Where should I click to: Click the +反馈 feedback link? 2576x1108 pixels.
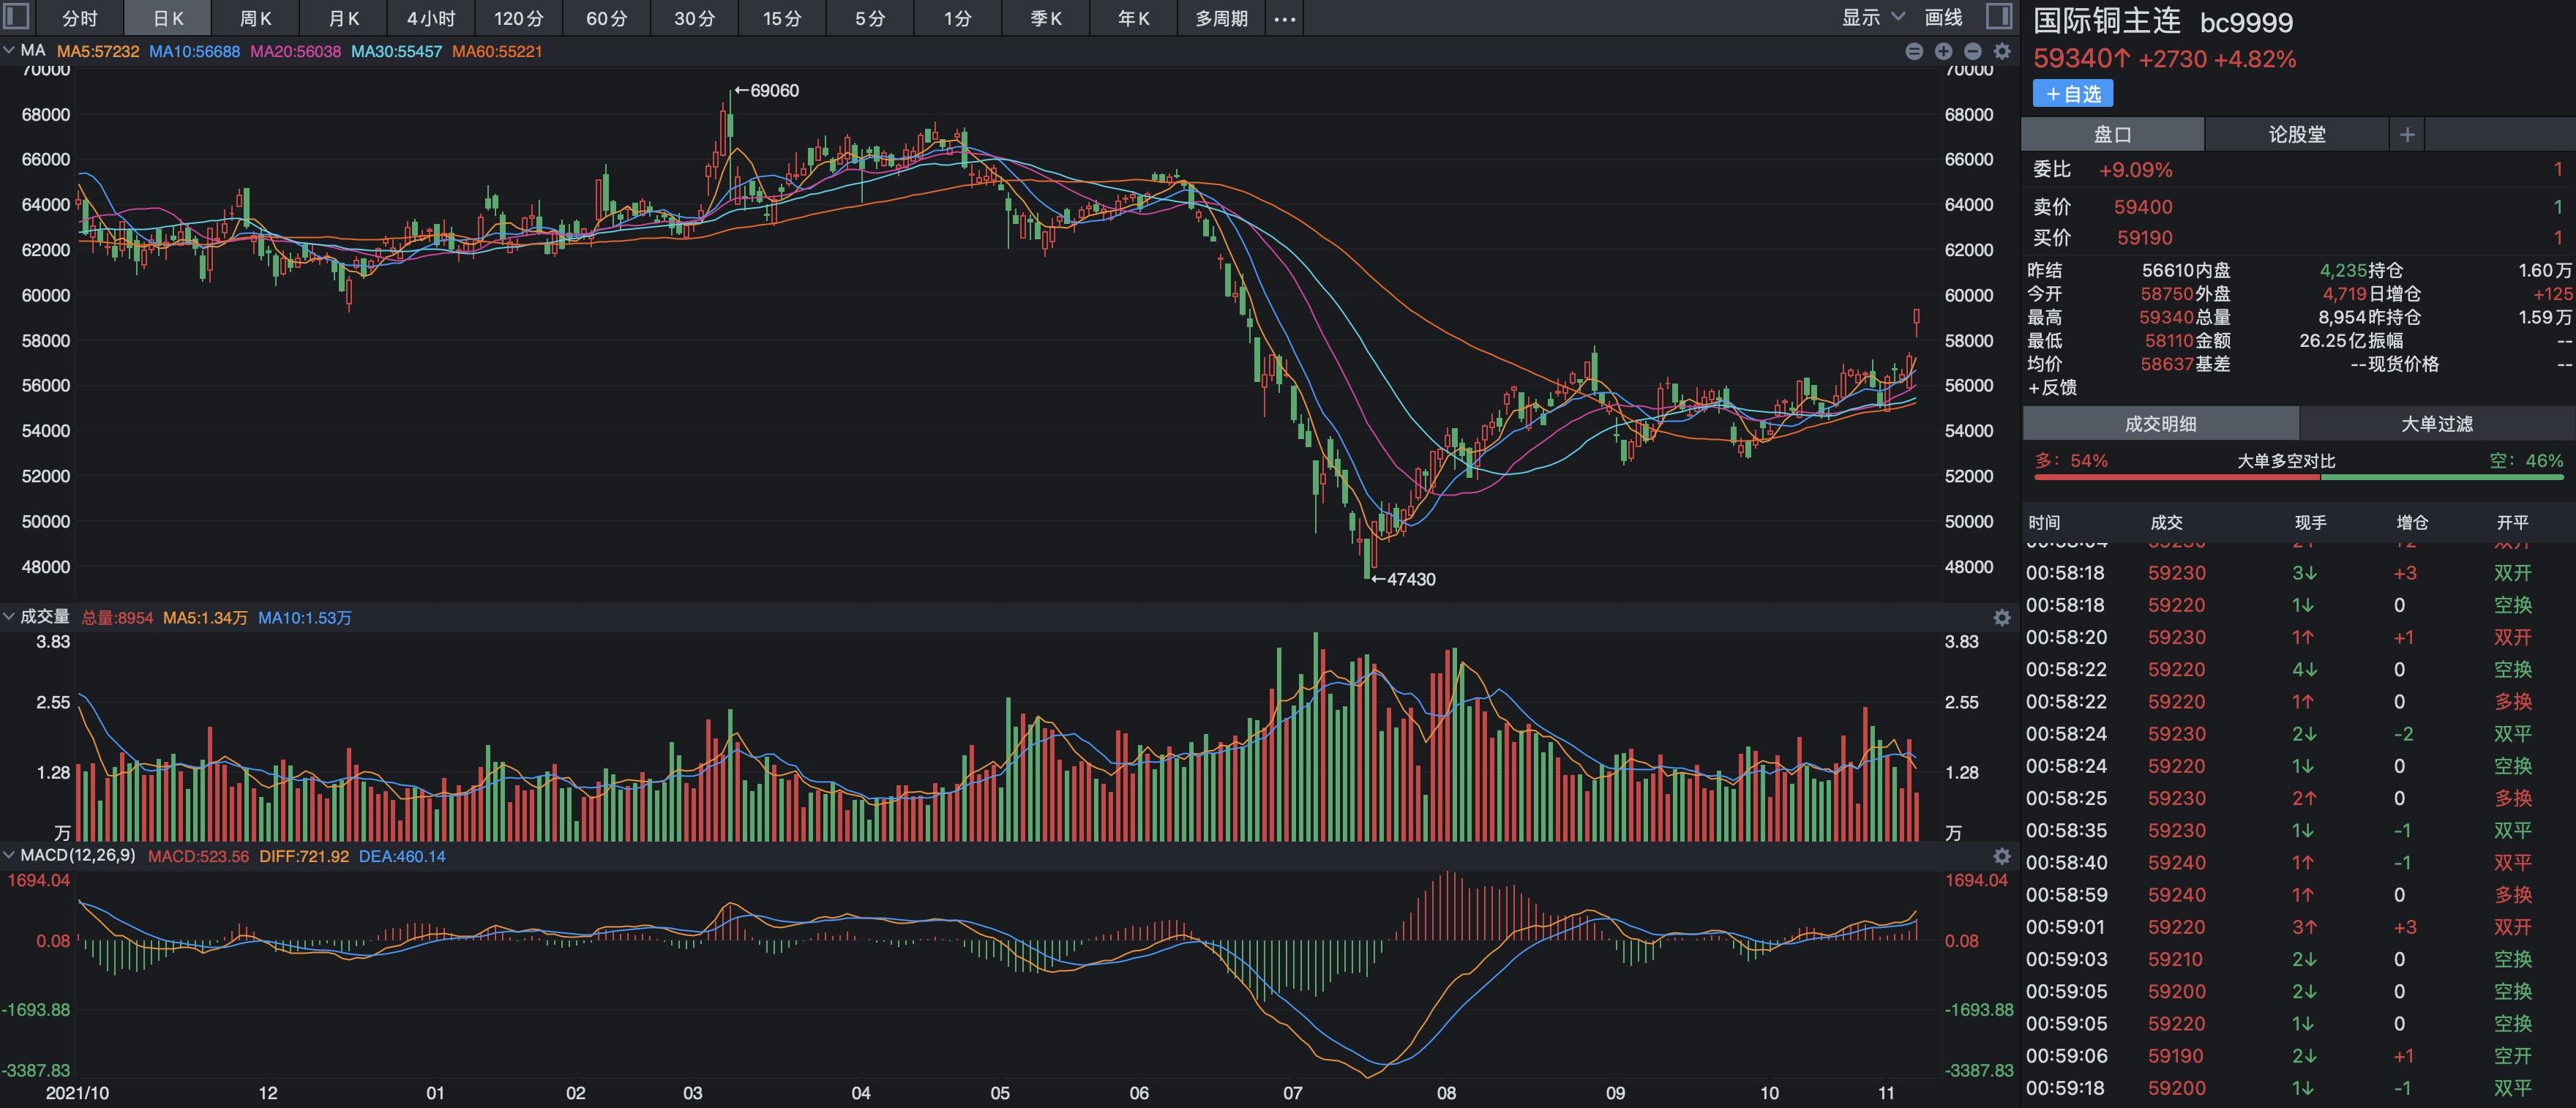pyautogui.click(x=2052, y=387)
